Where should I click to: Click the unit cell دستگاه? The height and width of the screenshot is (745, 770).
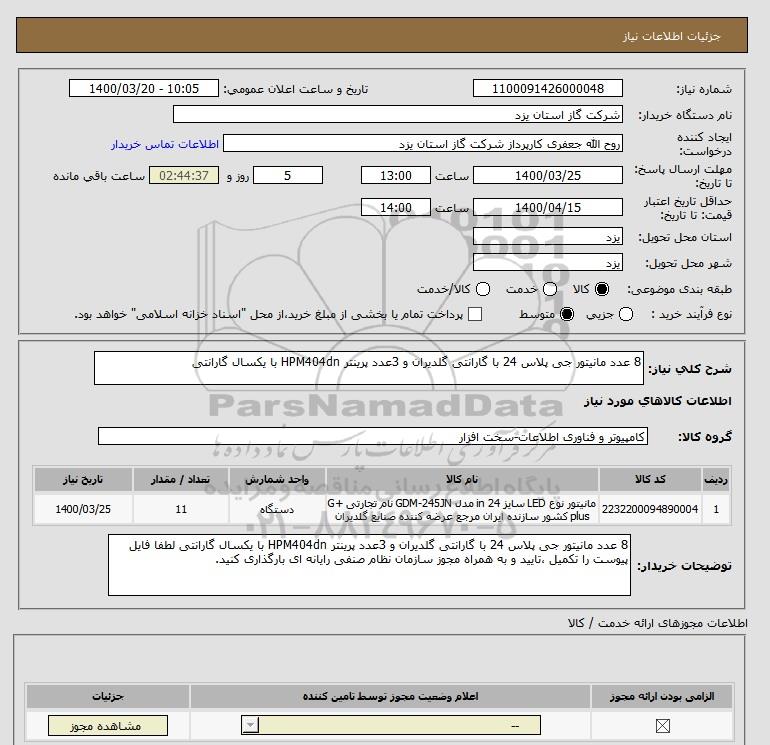click(277, 509)
